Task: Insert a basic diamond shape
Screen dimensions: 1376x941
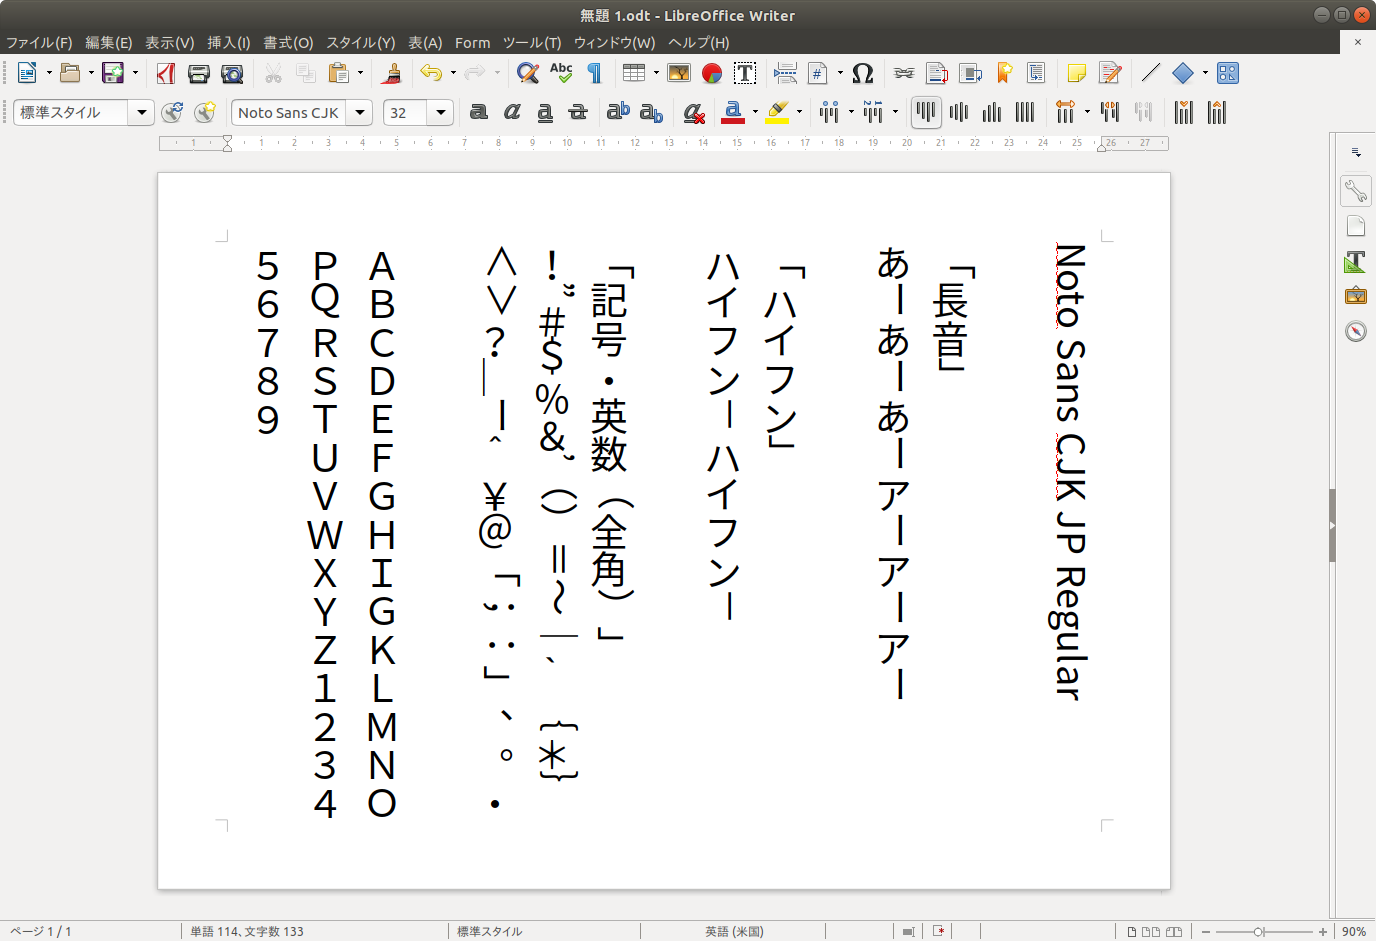Action: [x=1183, y=73]
